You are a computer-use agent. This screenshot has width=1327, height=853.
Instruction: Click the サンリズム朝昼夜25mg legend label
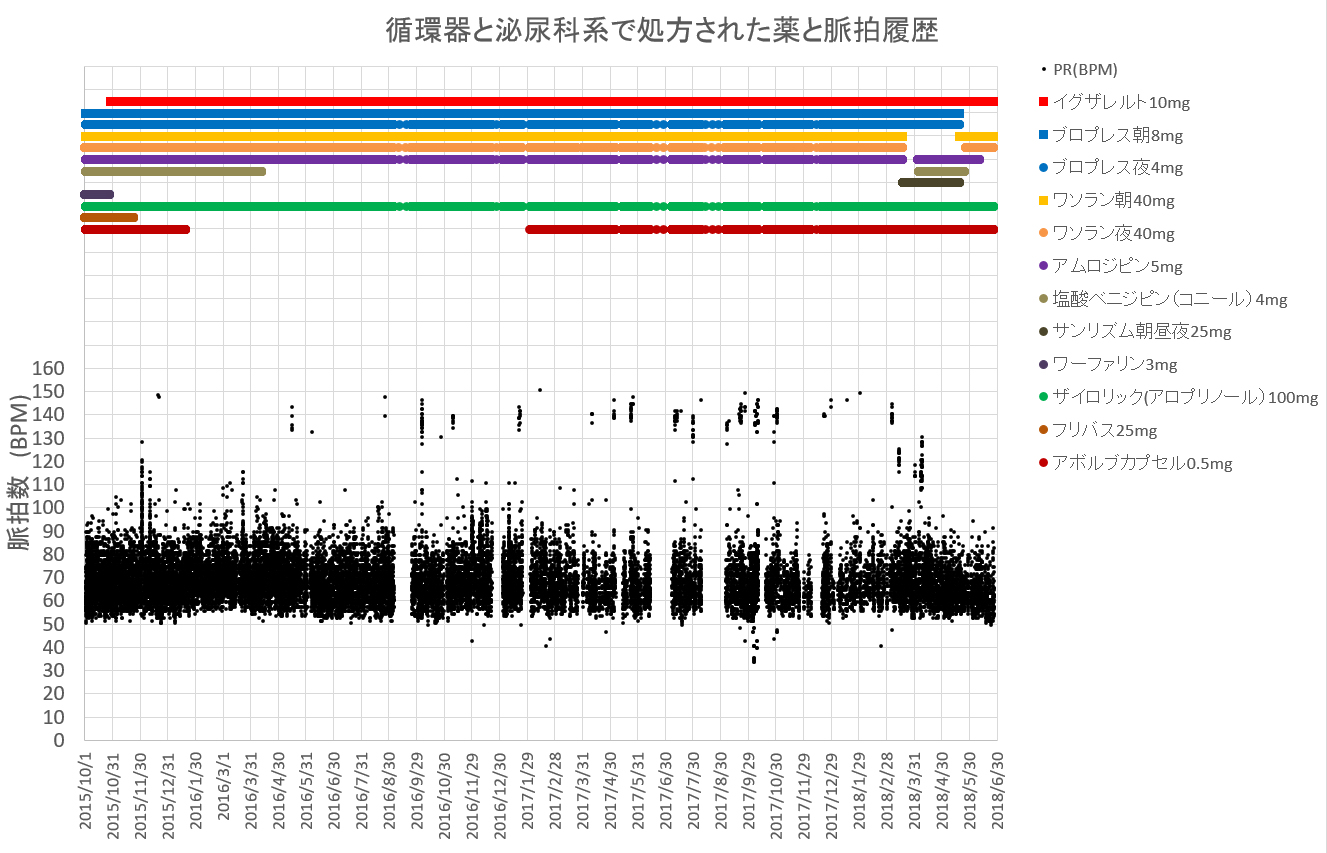(1142, 332)
